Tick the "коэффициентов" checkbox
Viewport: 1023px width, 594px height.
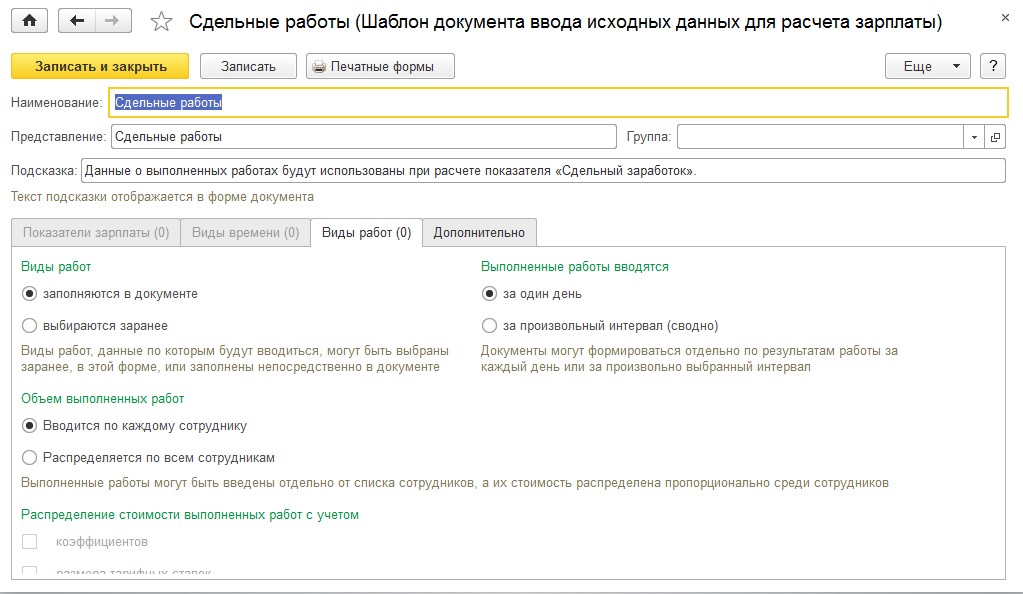pyautogui.click(x=29, y=542)
